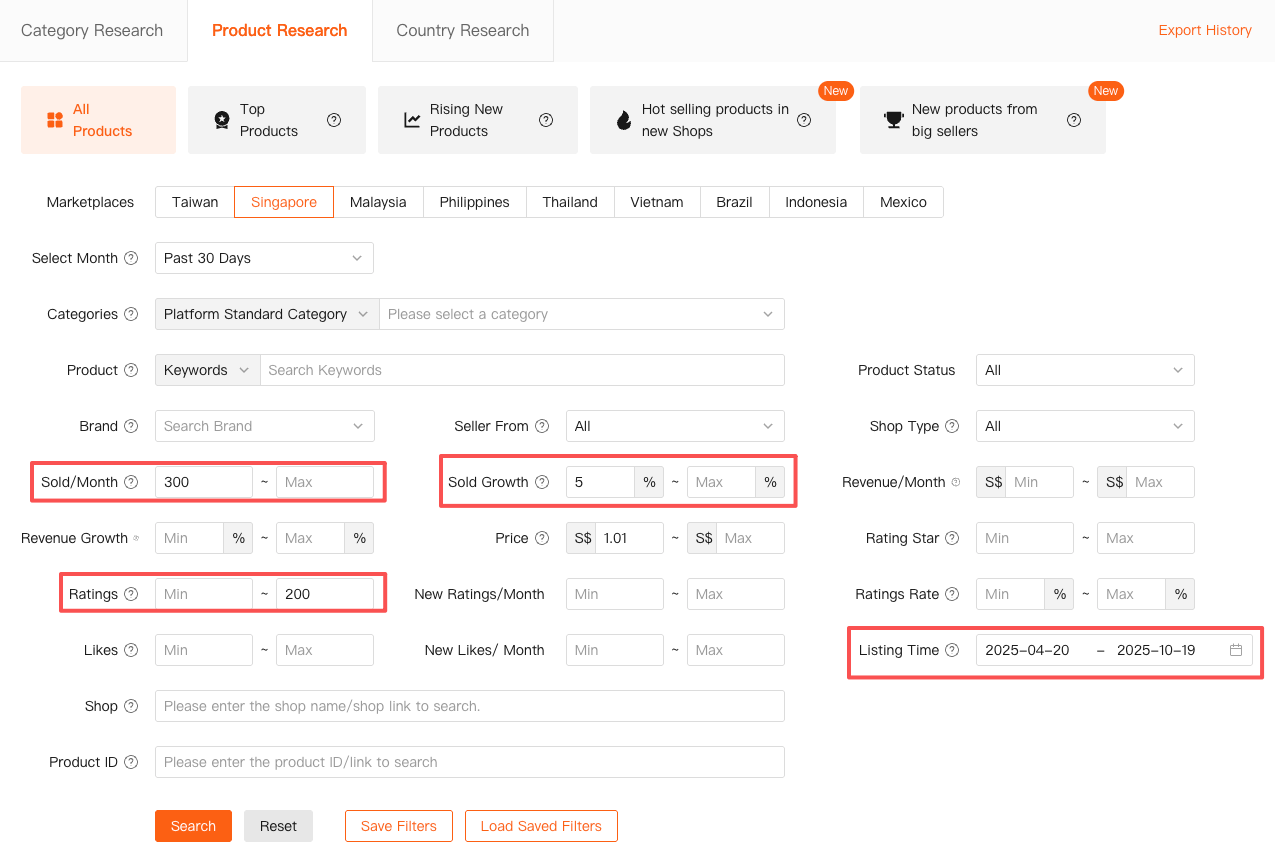1275x850 pixels.
Task: Click the help icon beside Sold/Month label
Action: pos(131,482)
